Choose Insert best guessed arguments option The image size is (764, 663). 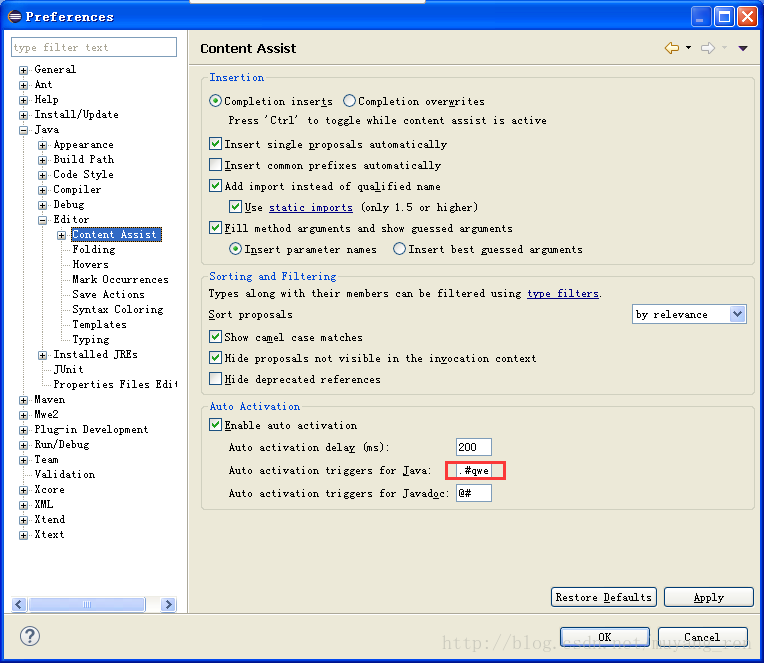click(x=399, y=249)
